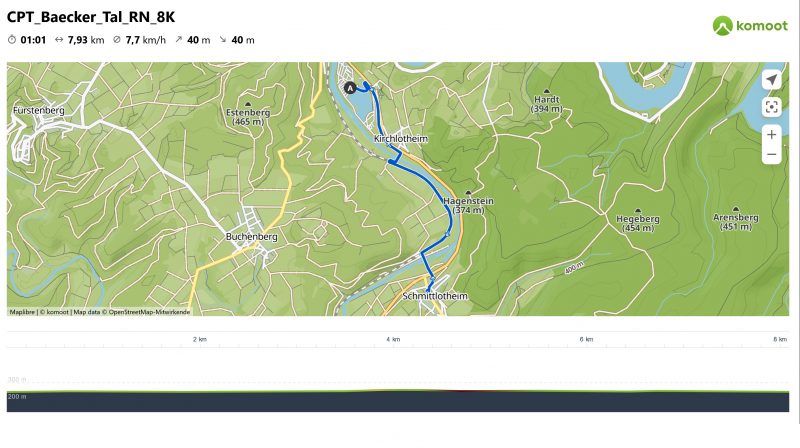This screenshot has height=448, width=800.
Task: Click the Kirchlotheim place label
Action: pos(401,139)
